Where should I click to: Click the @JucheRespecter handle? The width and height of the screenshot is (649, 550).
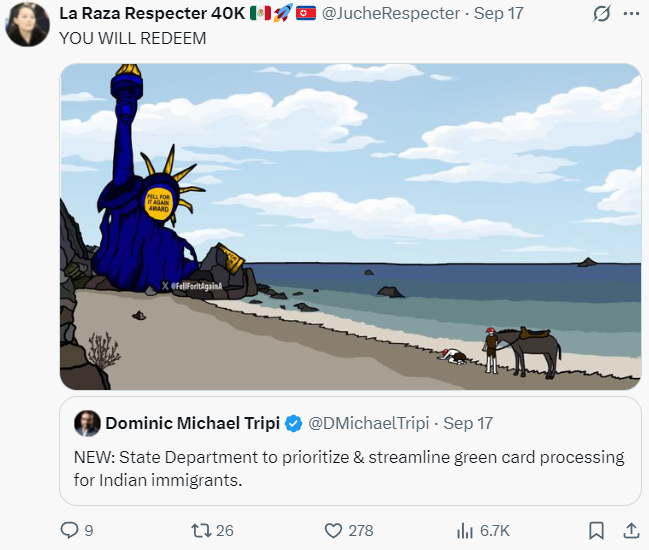pyautogui.click(x=391, y=13)
